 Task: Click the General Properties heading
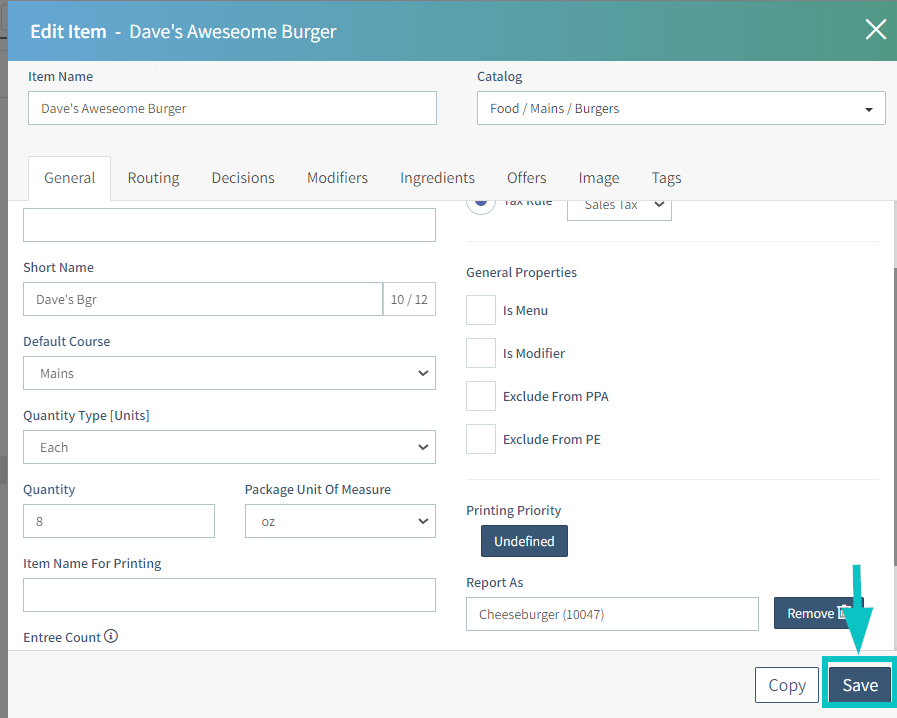[521, 272]
